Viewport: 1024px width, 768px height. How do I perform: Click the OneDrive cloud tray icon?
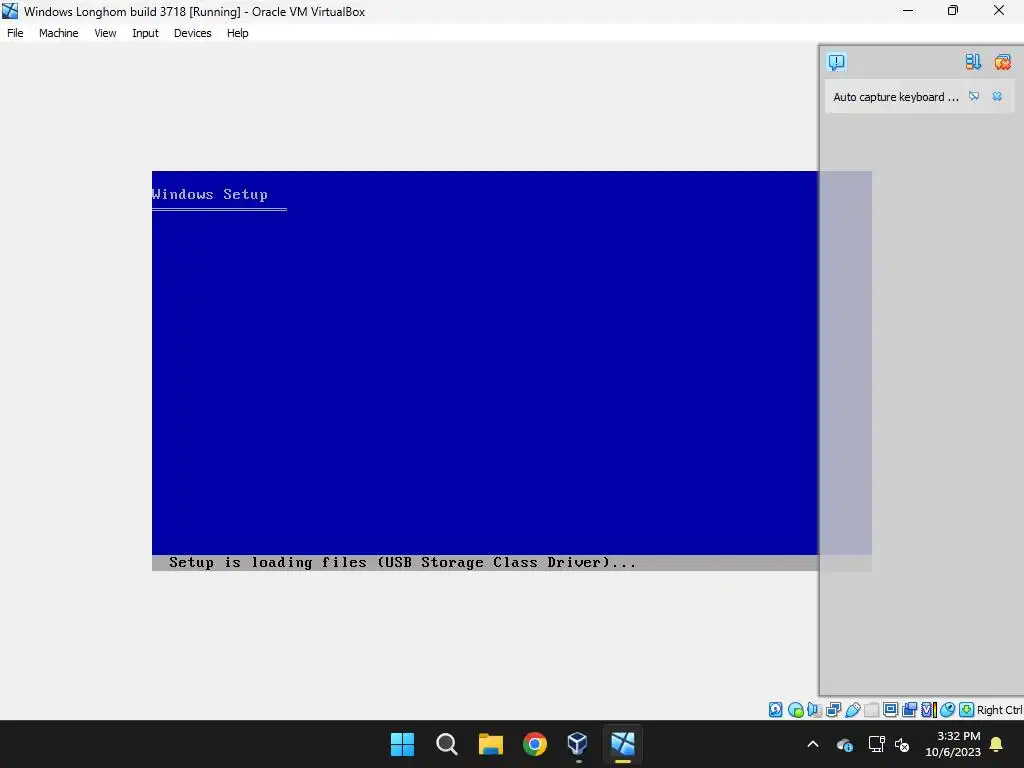point(845,744)
